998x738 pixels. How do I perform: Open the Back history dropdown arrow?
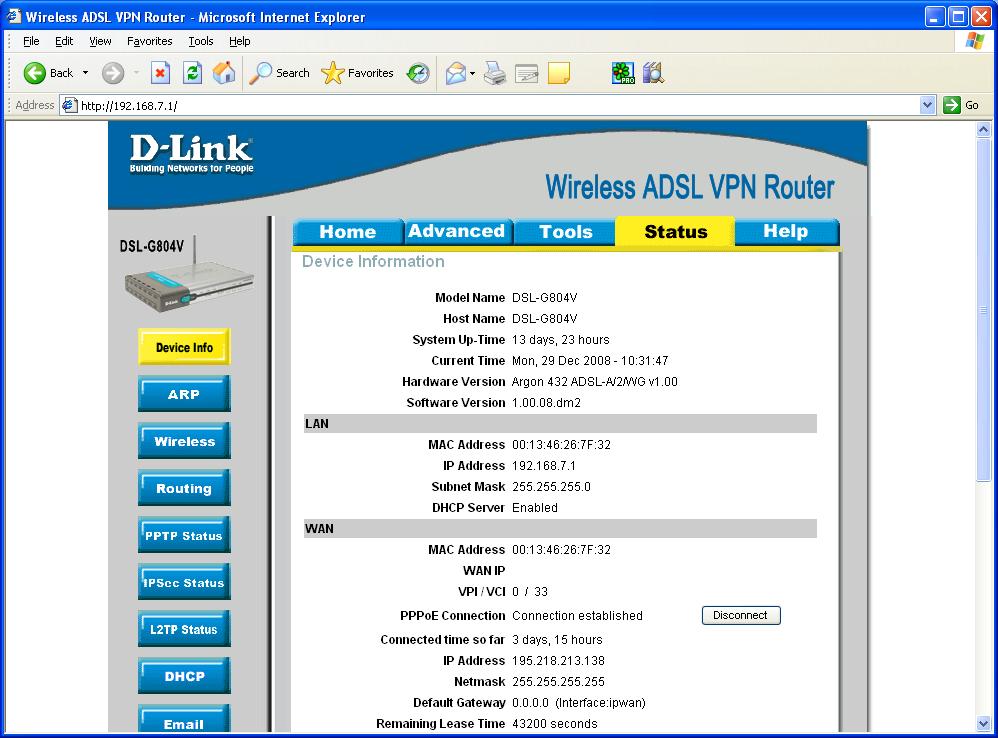[85, 73]
